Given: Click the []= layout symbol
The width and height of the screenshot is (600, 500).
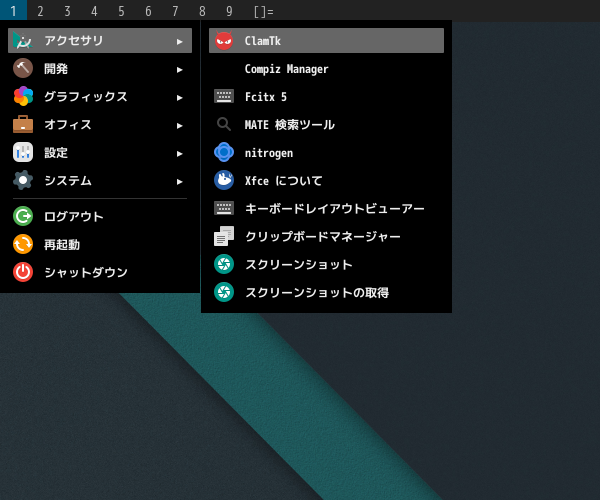Looking at the screenshot, I should tap(264, 11).
